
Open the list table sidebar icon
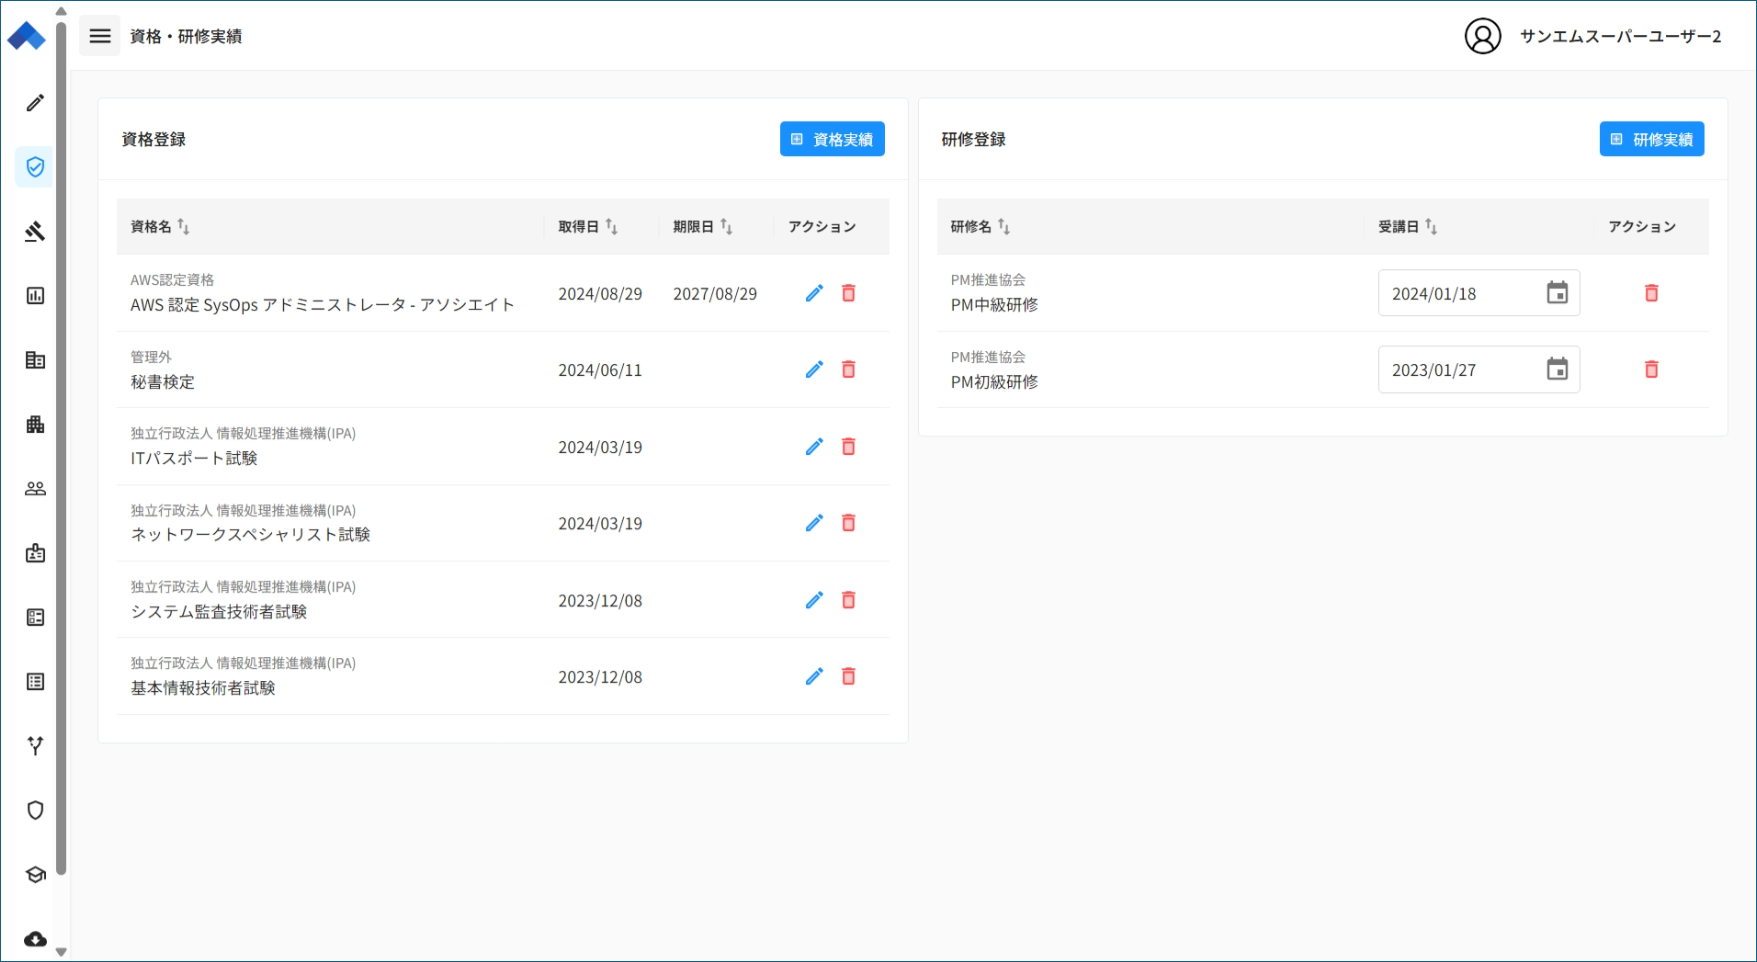(35, 682)
